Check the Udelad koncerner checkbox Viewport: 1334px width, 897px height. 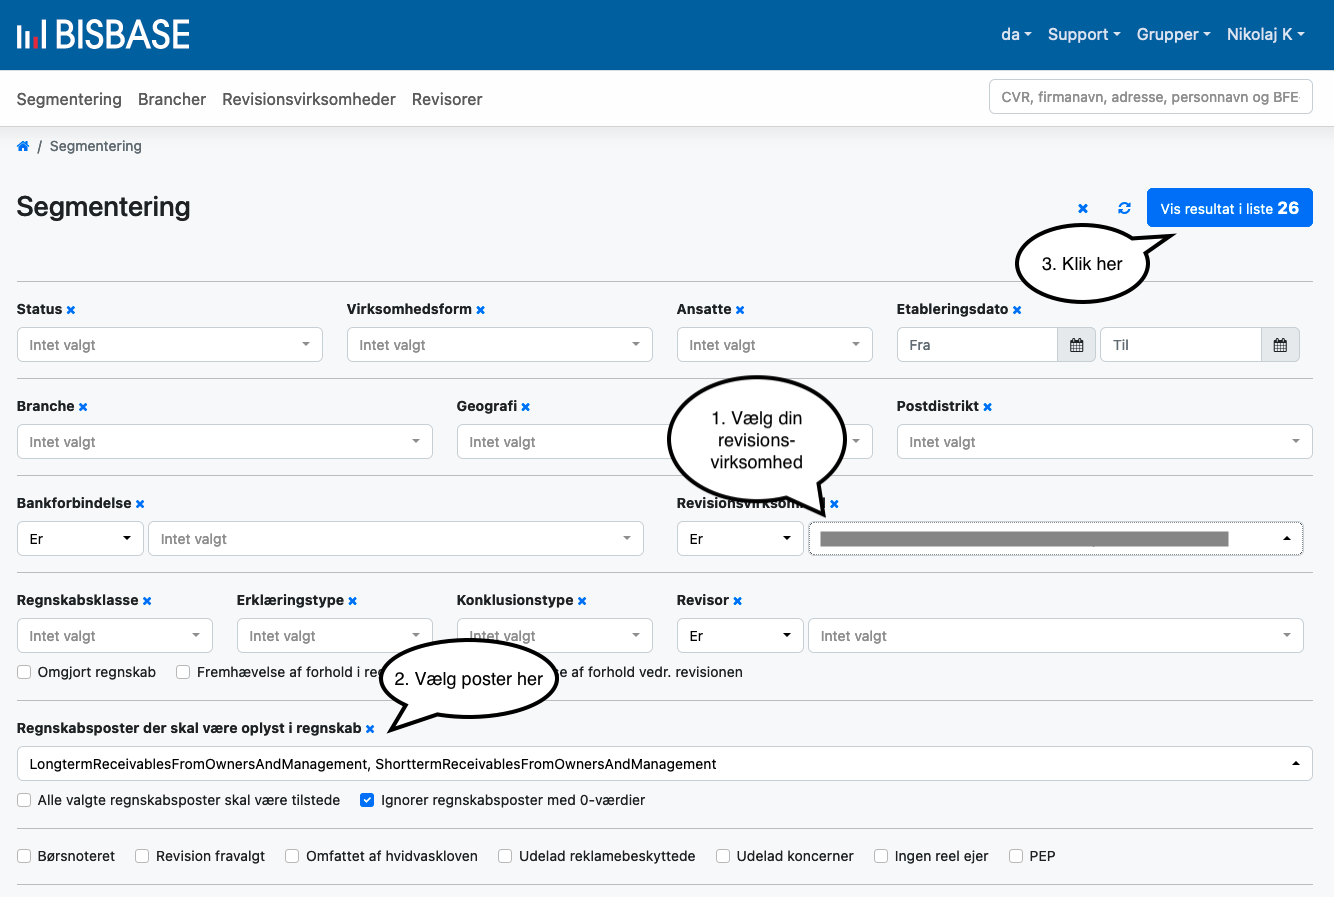tap(723, 856)
